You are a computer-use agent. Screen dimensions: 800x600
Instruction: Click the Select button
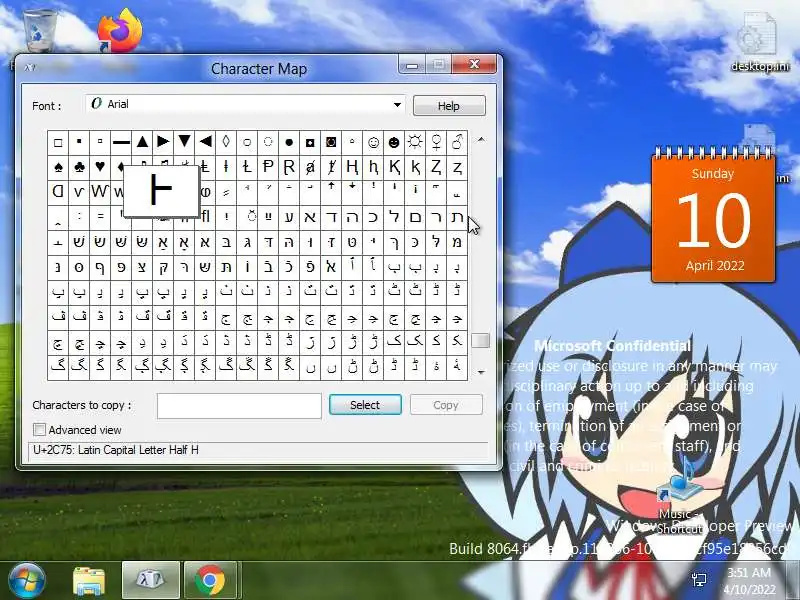coord(365,405)
